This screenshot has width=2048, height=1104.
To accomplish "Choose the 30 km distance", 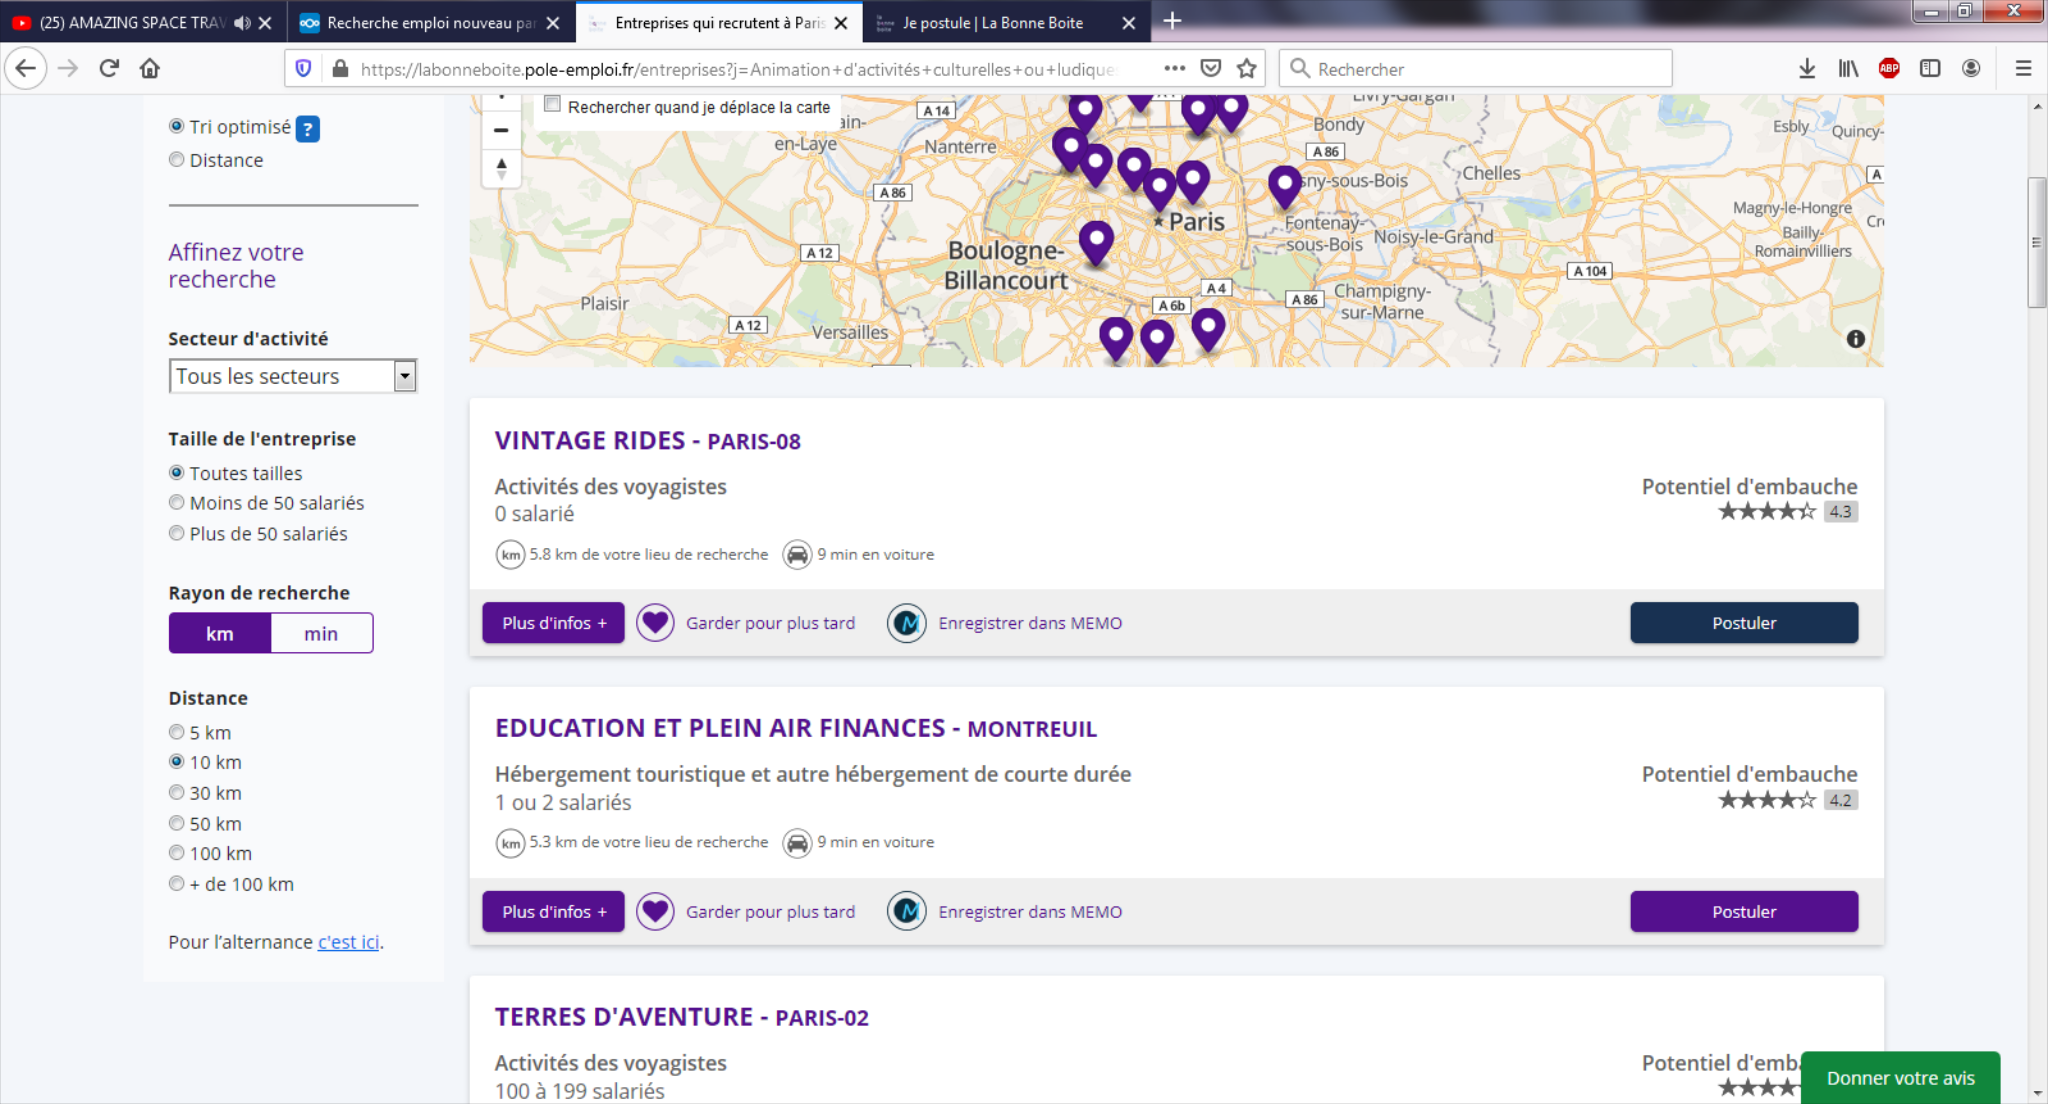I will coord(177,793).
